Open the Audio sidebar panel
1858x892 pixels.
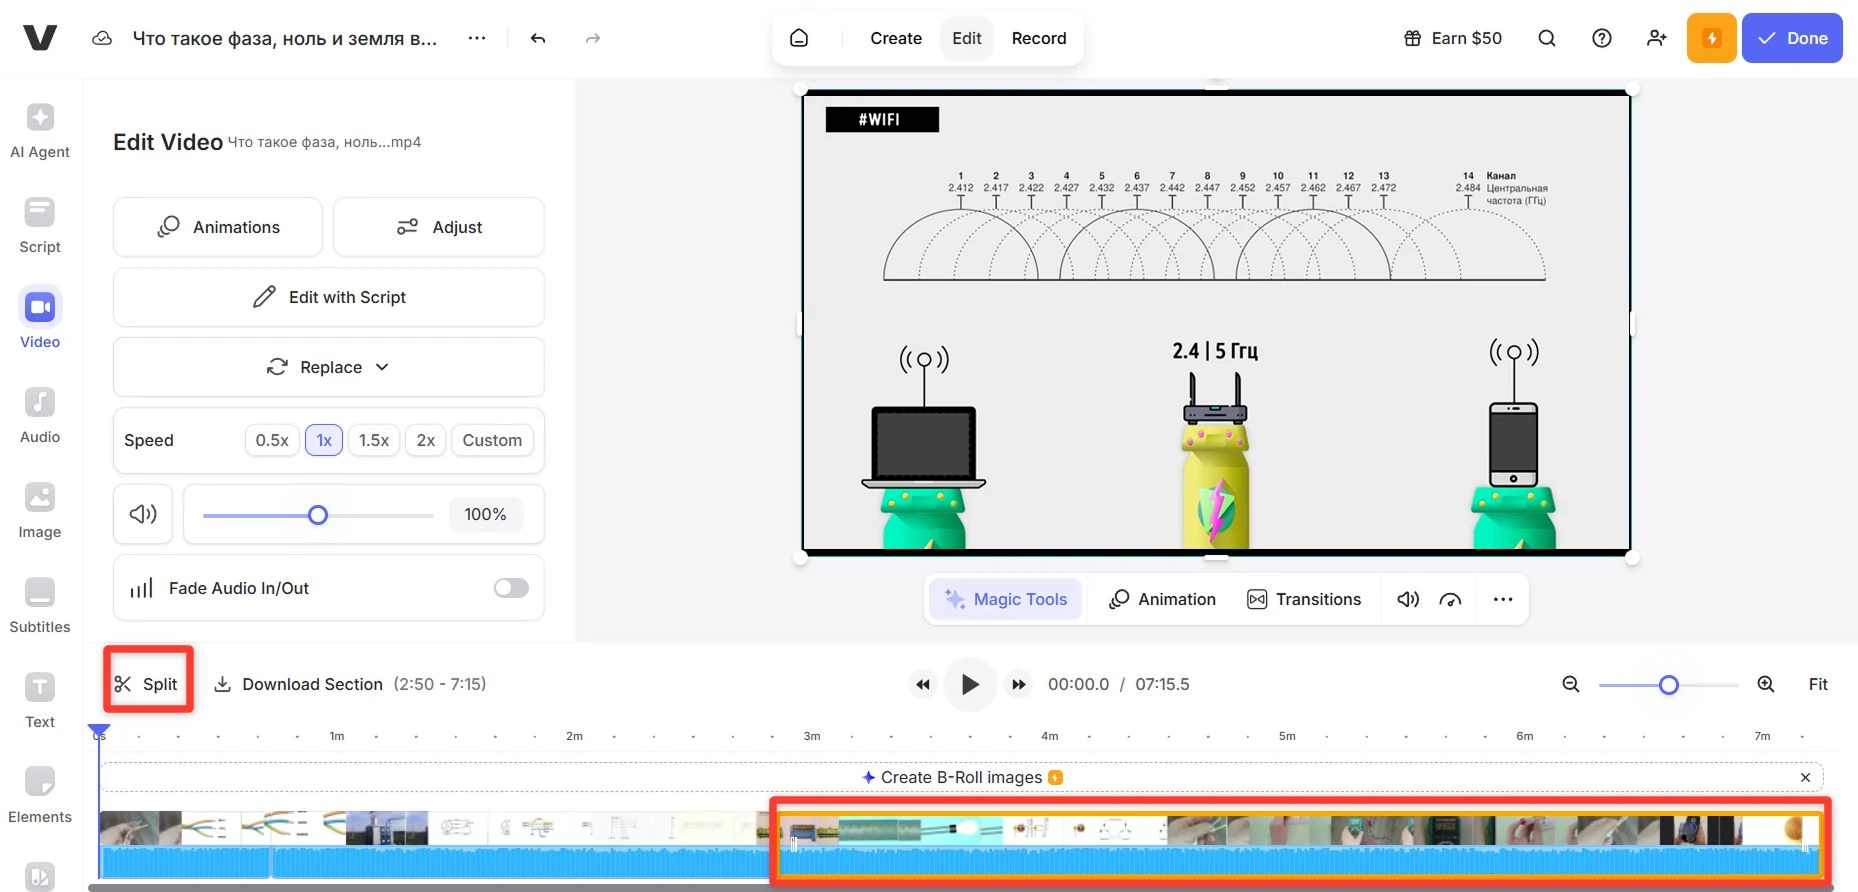tap(40, 416)
